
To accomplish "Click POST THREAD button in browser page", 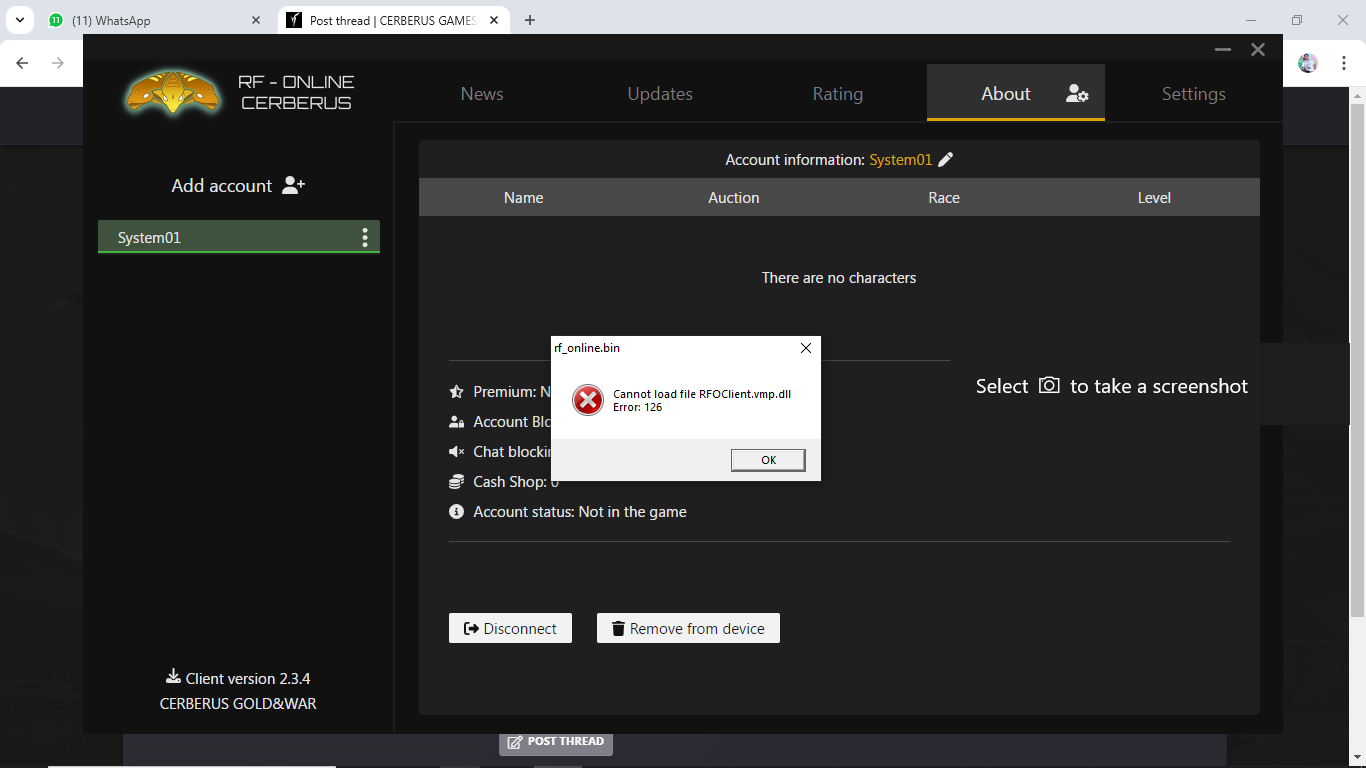I will pos(555,741).
